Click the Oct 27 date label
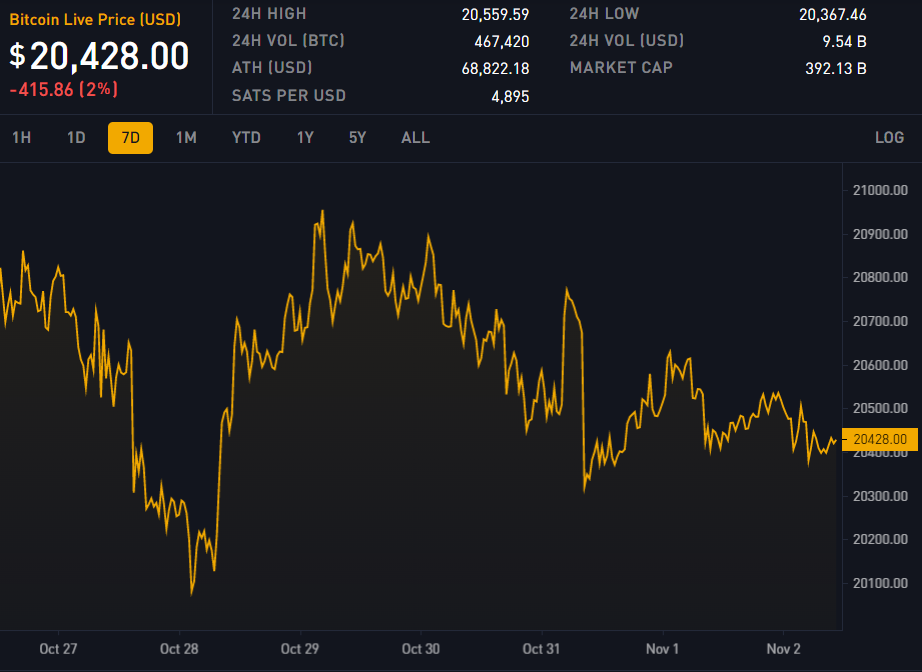Screen dimensions: 922x672 [x=58, y=649]
